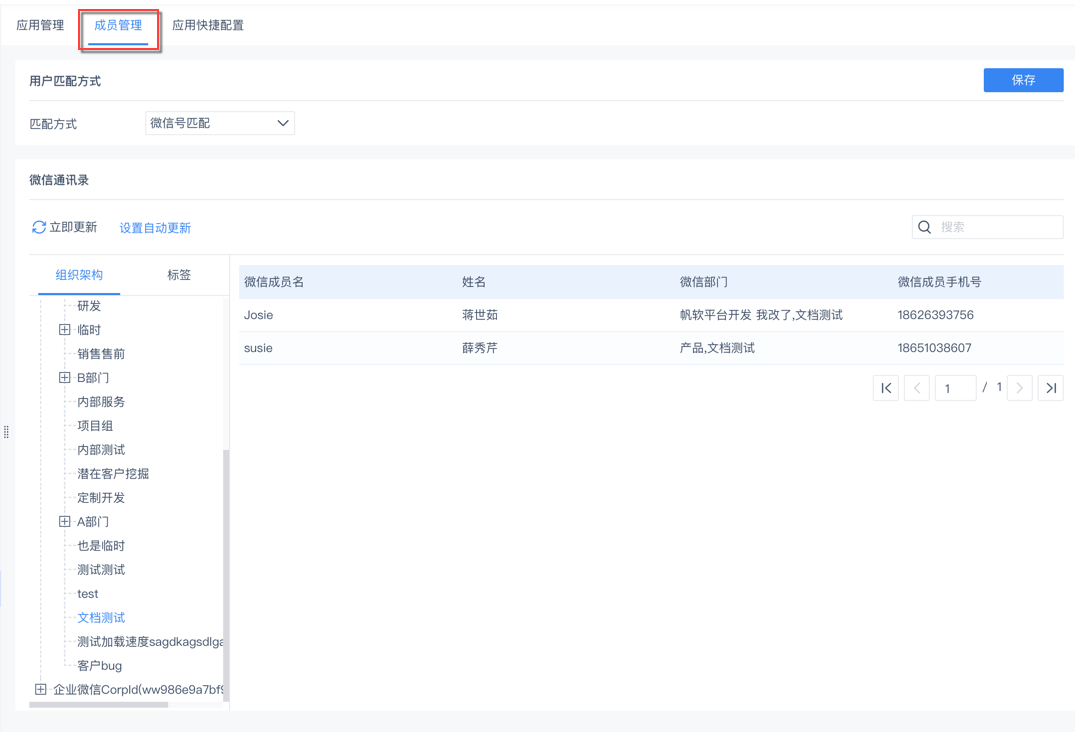This screenshot has height=732, width=1075.
Task: Go to the first page
Action: (x=886, y=388)
